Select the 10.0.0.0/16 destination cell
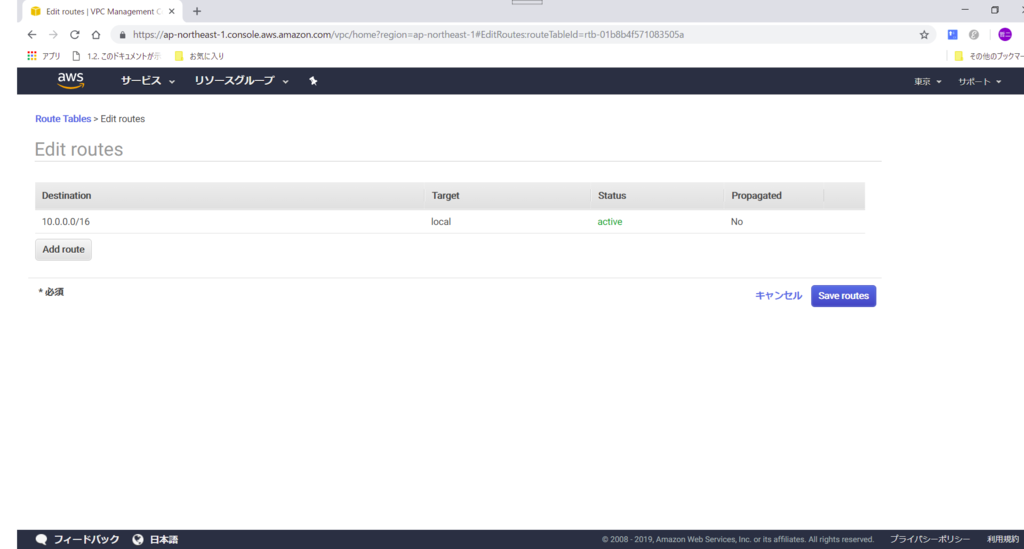Viewport: 1024px width, 549px height. point(66,222)
